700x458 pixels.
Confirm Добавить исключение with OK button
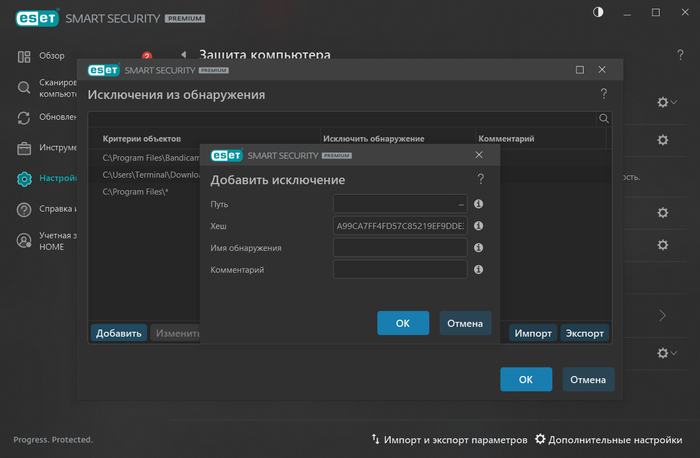click(403, 323)
